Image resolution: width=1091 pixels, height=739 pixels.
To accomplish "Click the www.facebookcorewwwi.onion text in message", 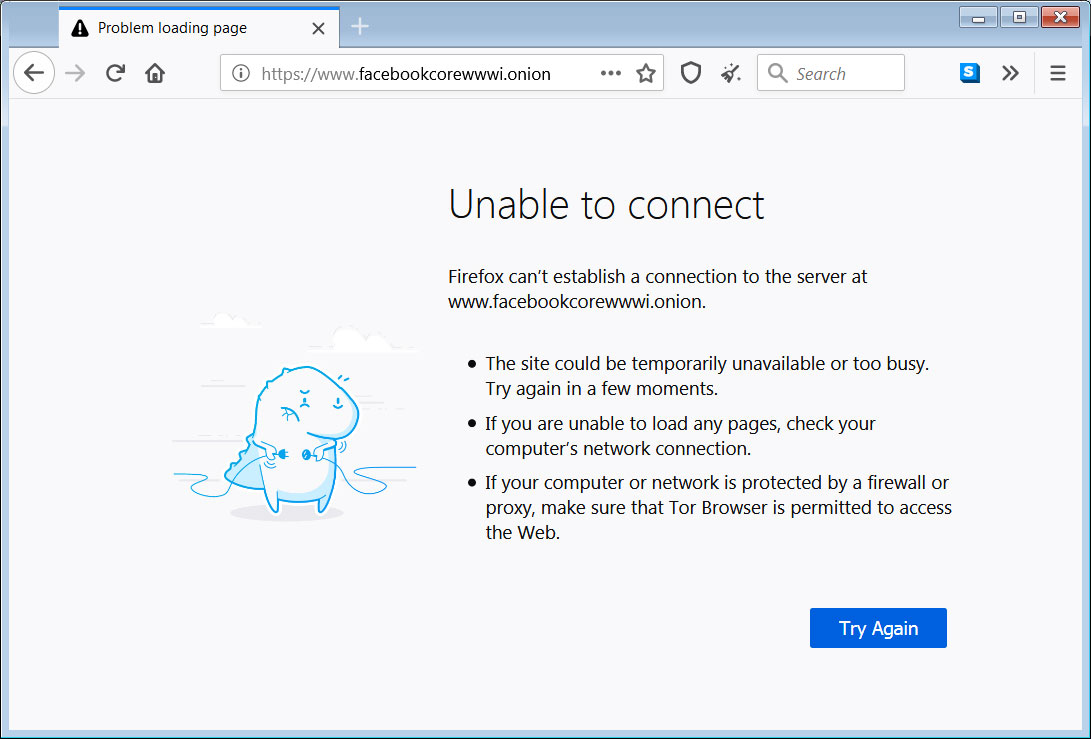I will [x=577, y=302].
